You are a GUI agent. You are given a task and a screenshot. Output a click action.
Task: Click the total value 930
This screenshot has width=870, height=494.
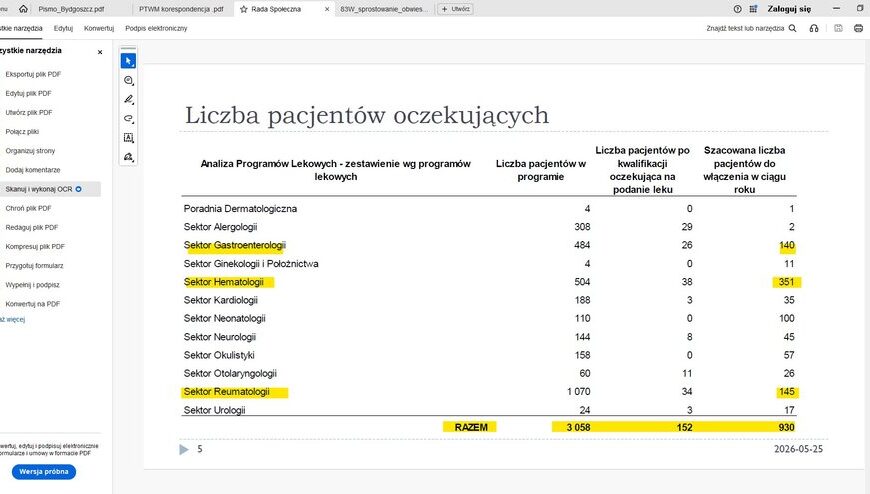point(786,427)
